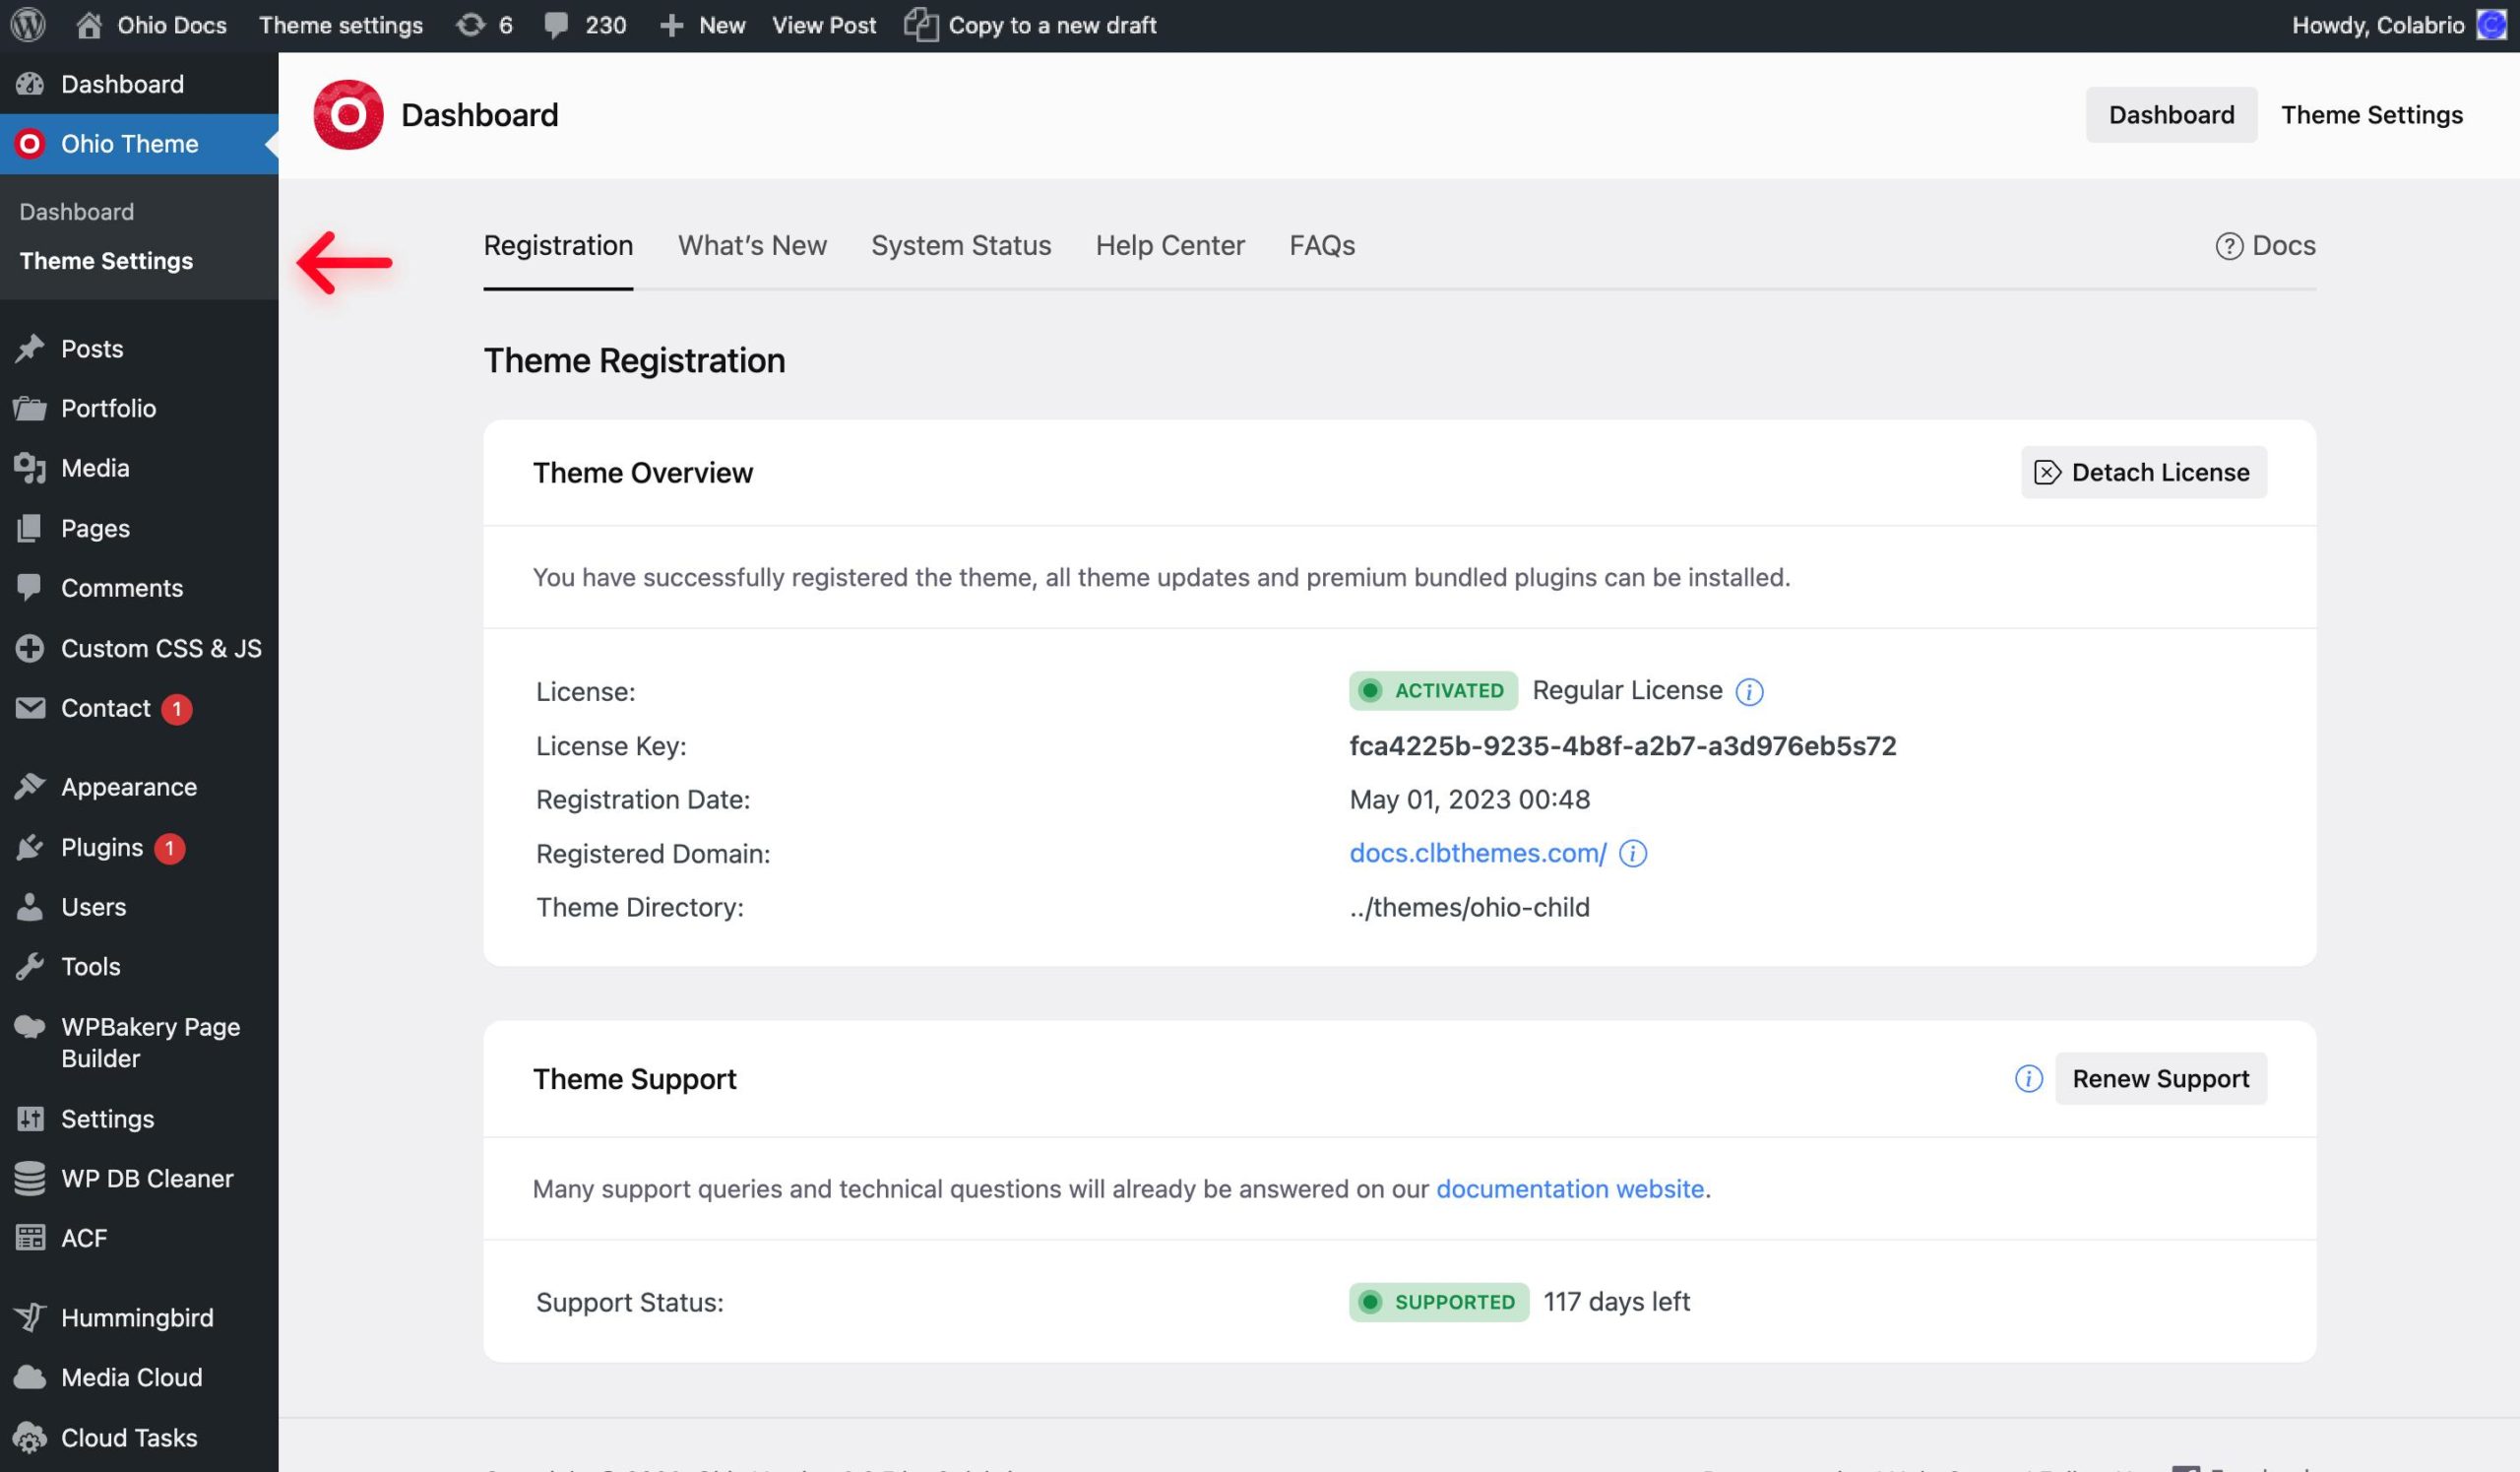The image size is (2520, 1472).
Task: Click the Hummingbird bird icon
Action: pyautogui.click(x=30, y=1317)
